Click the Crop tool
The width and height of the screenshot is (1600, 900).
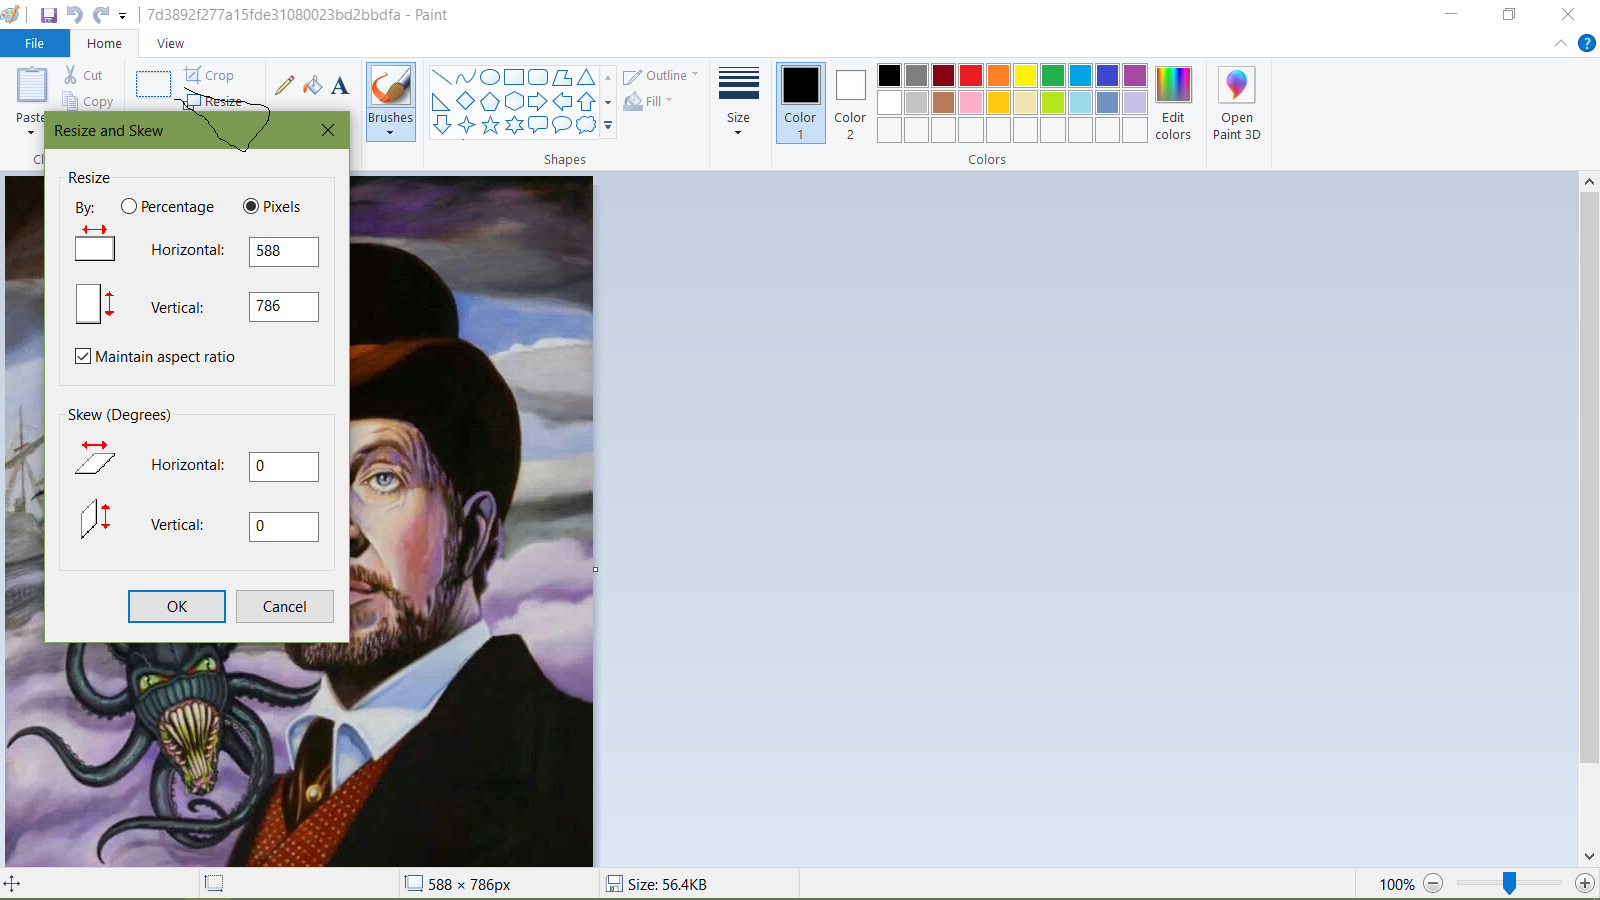click(x=209, y=75)
